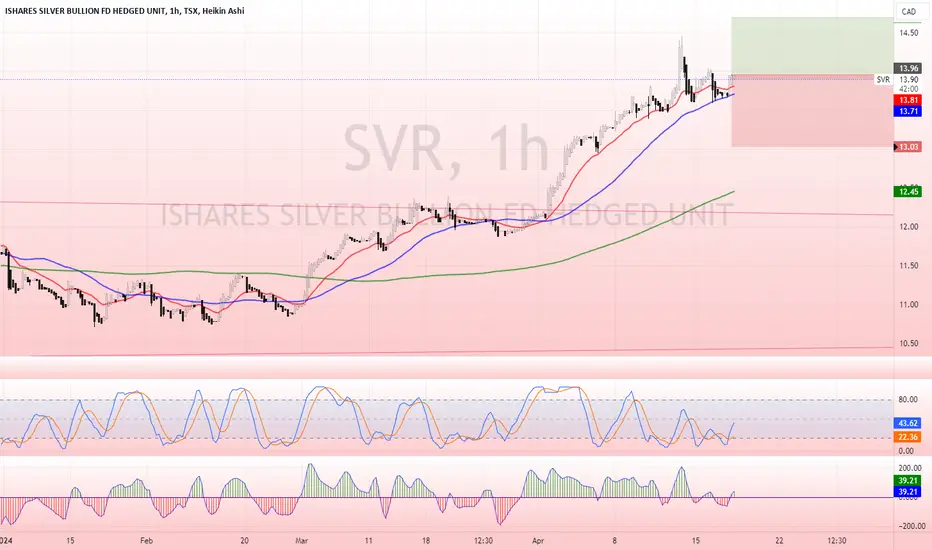Image resolution: width=932 pixels, height=550 pixels.
Task: Select the 13.03 stop level label
Action: pos(908,147)
